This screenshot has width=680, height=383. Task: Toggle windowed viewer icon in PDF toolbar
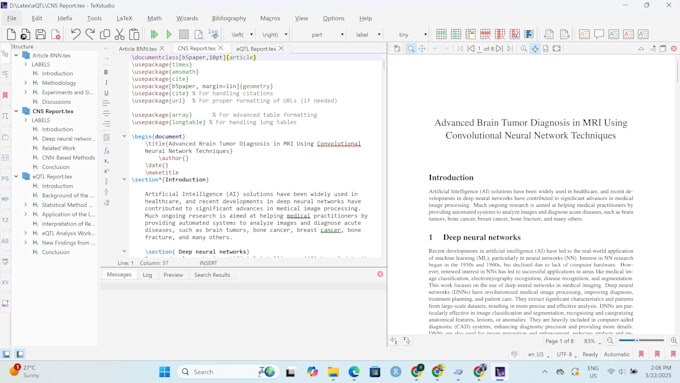pyautogui.click(x=663, y=49)
